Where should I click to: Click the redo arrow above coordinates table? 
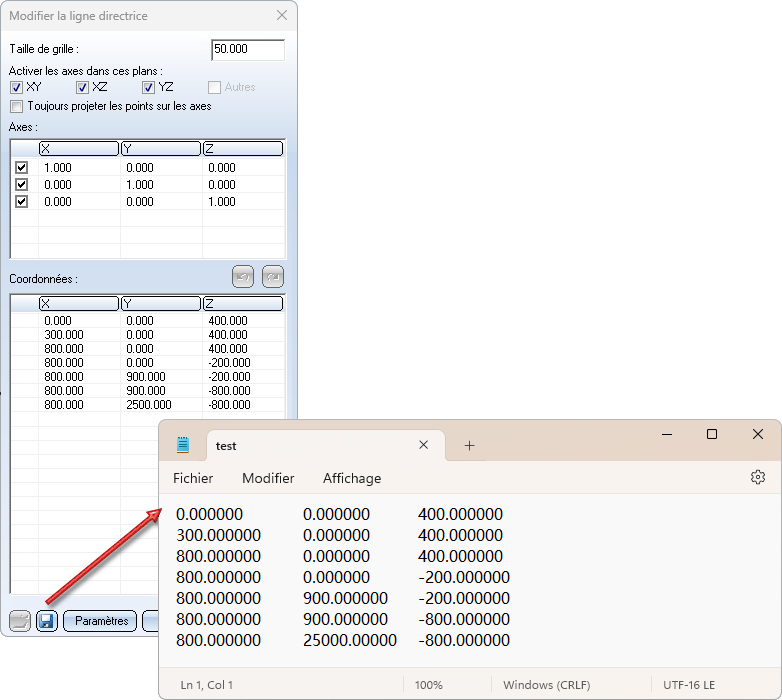pyautogui.click(x=272, y=276)
